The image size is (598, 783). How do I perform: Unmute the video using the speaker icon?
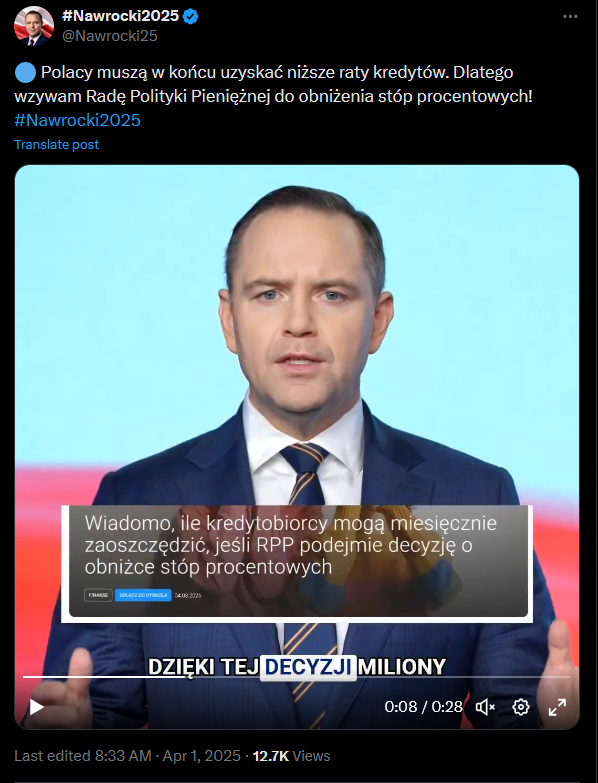(x=485, y=707)
